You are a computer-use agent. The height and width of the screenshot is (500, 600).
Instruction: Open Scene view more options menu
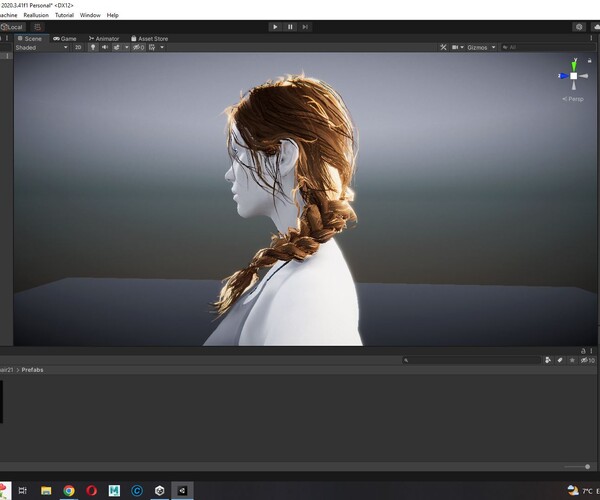pyautogui.click(x=591, y=38)
